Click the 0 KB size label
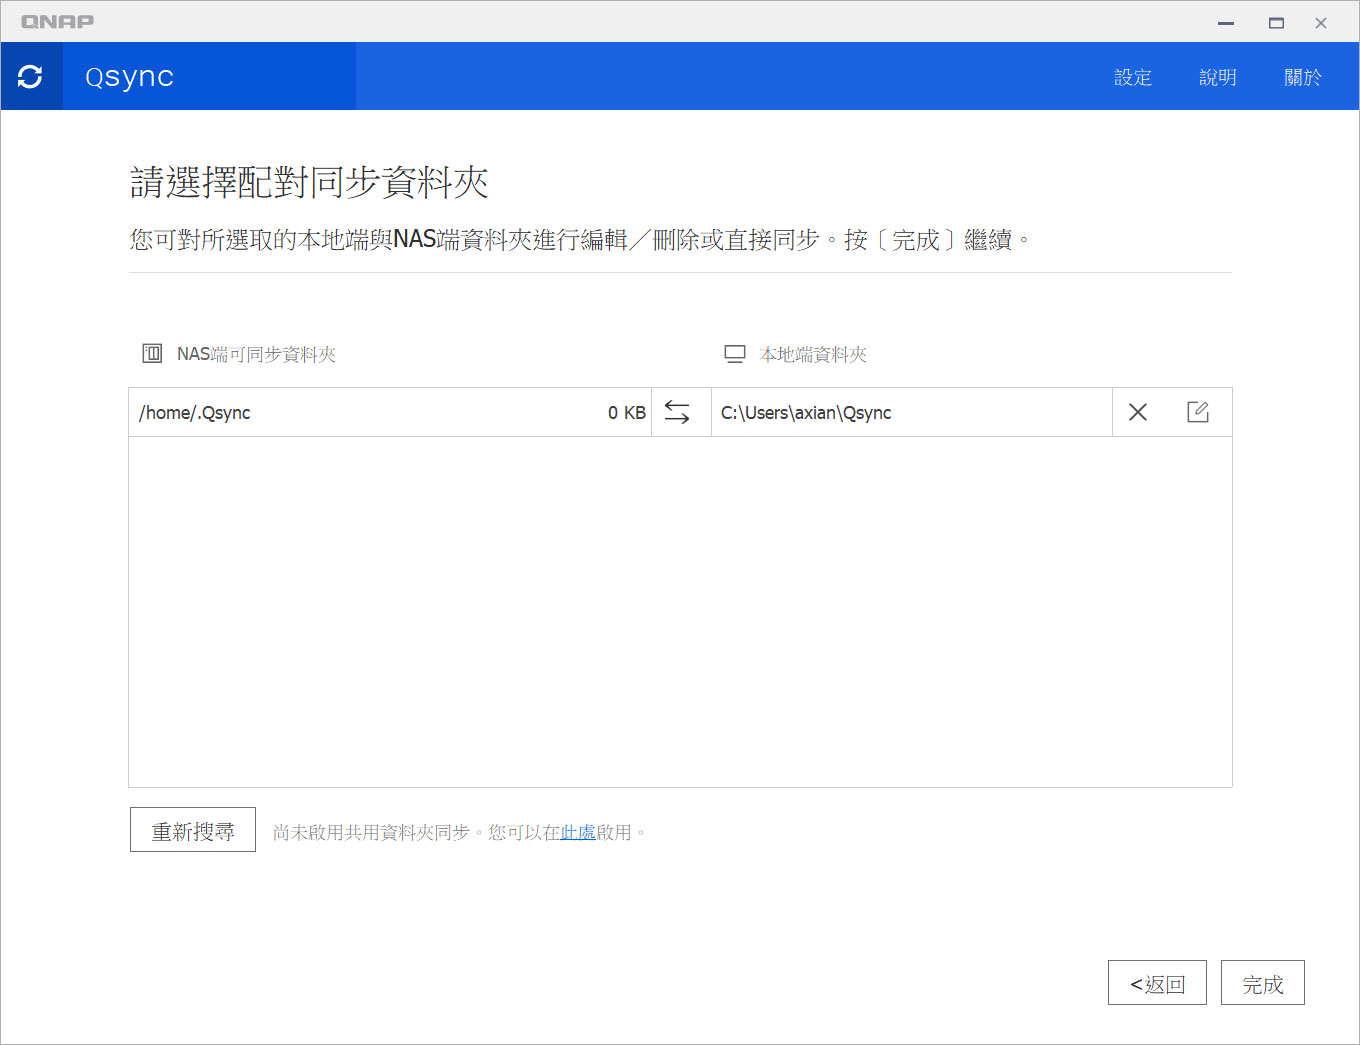 pos(626,411)
